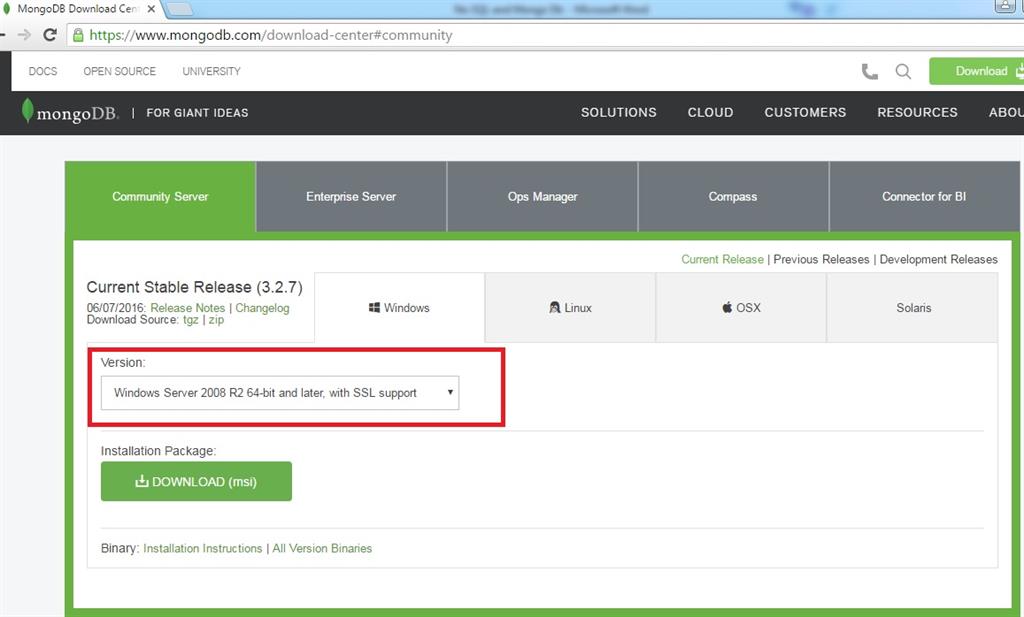Click the FOR GIANT IDEAS tagline
This screenshot has height=617, width=1024.
tap(197, 112)
